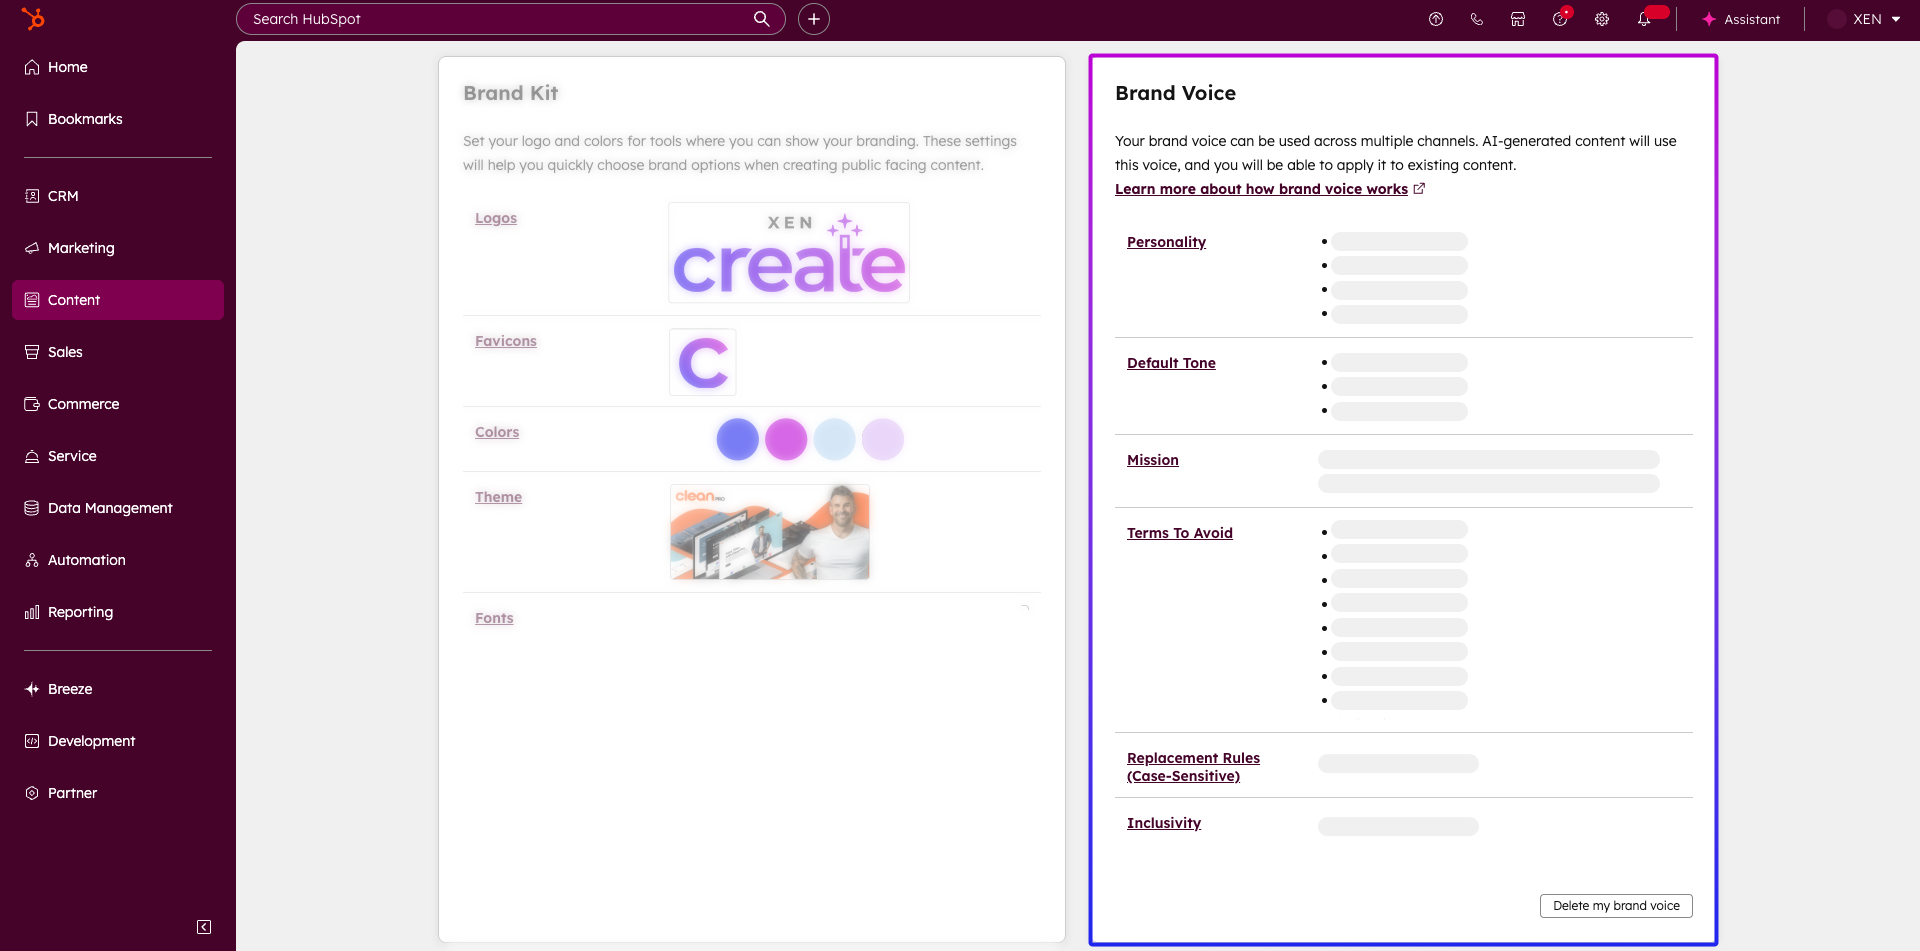Open the quick create plus button
1920x951 pixels.
[x=814, y=19]
